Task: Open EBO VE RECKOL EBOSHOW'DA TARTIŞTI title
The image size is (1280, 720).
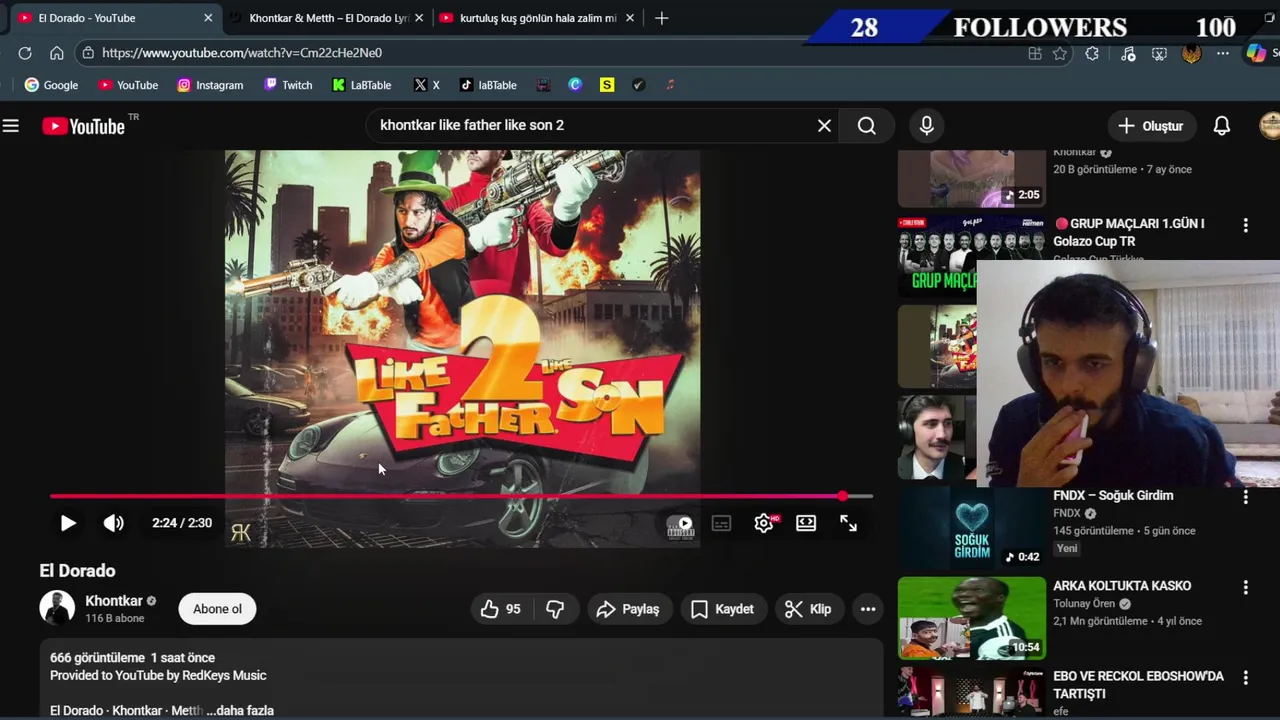Action: [x=1138, y=685]
